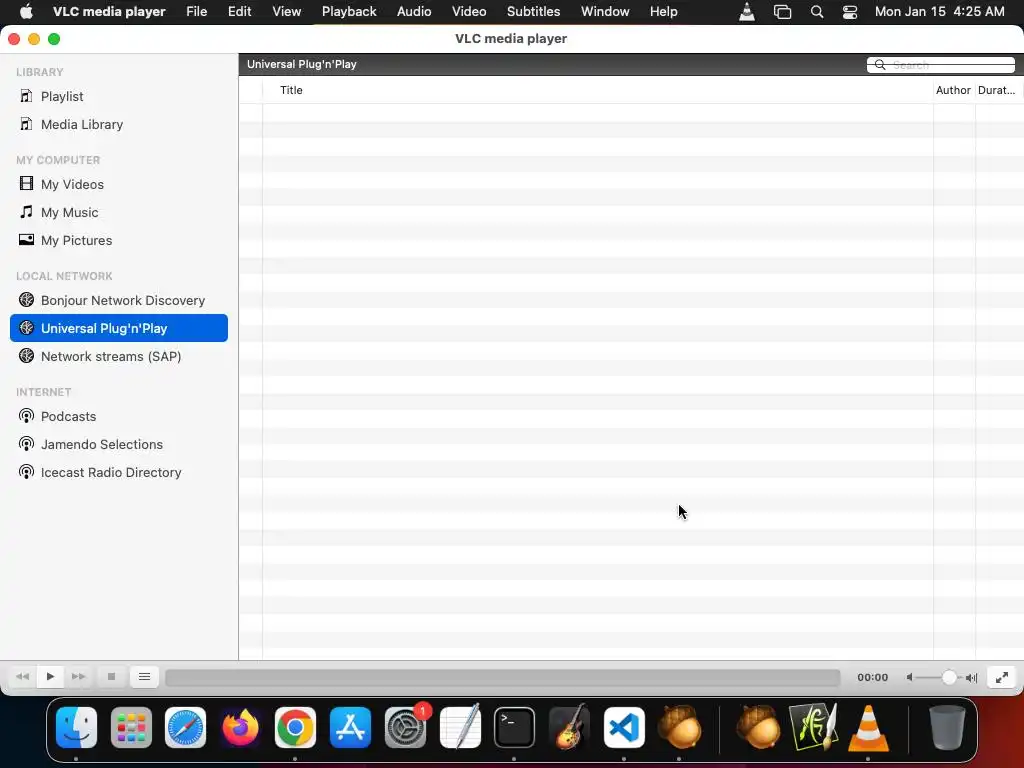
Task: Click the volume slider knob
Action: coord(949,678)
